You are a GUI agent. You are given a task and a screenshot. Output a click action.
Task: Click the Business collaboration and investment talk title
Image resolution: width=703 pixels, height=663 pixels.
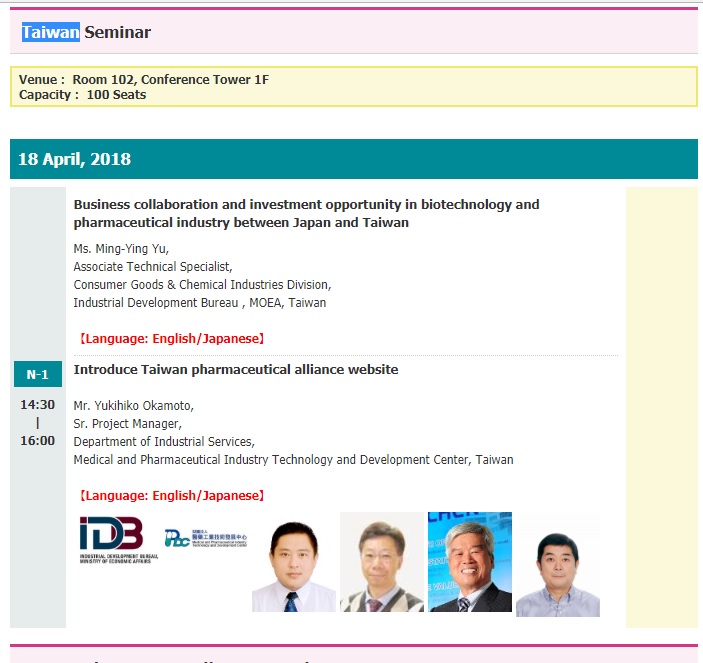tap(306, 213)
